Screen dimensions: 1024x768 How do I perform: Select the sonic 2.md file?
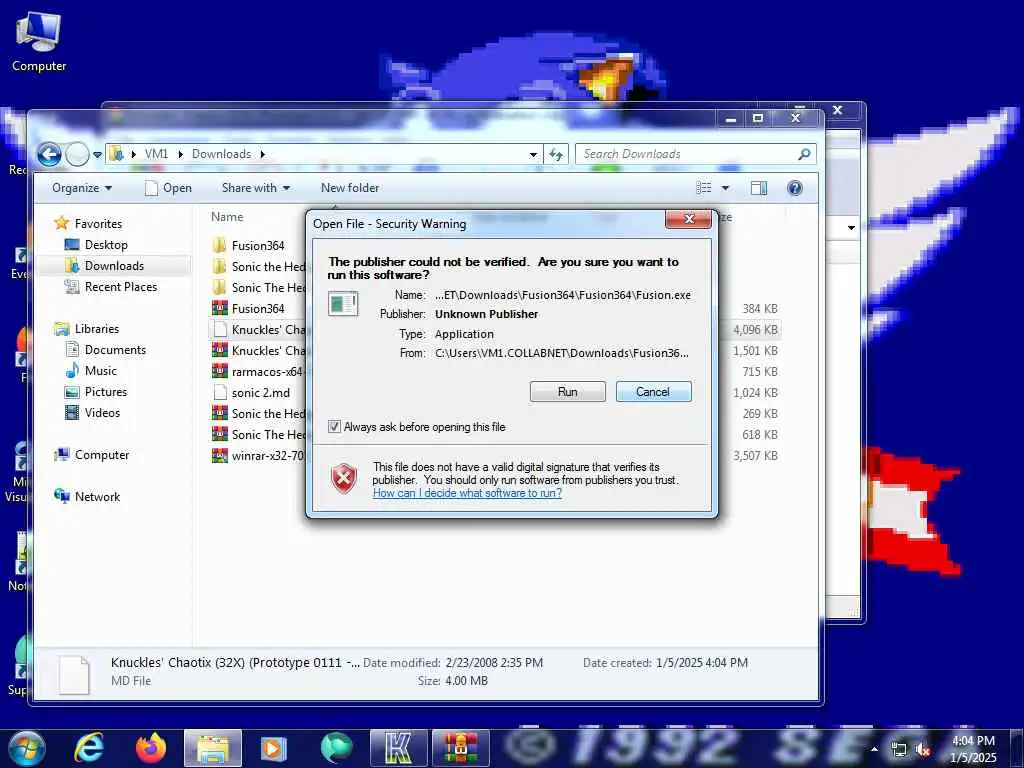click(261, 392)
